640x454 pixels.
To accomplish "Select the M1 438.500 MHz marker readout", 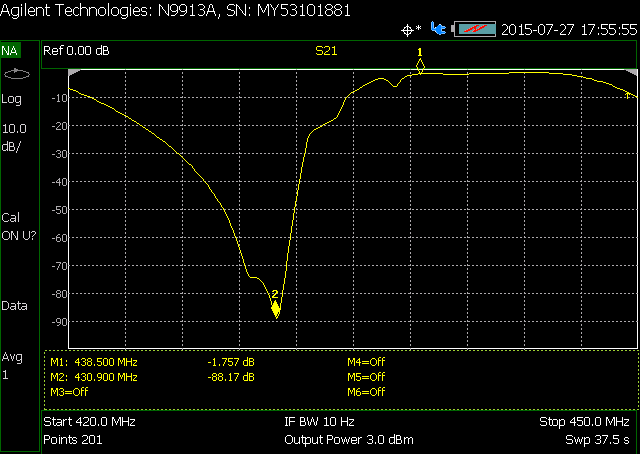I will [94, 362].
